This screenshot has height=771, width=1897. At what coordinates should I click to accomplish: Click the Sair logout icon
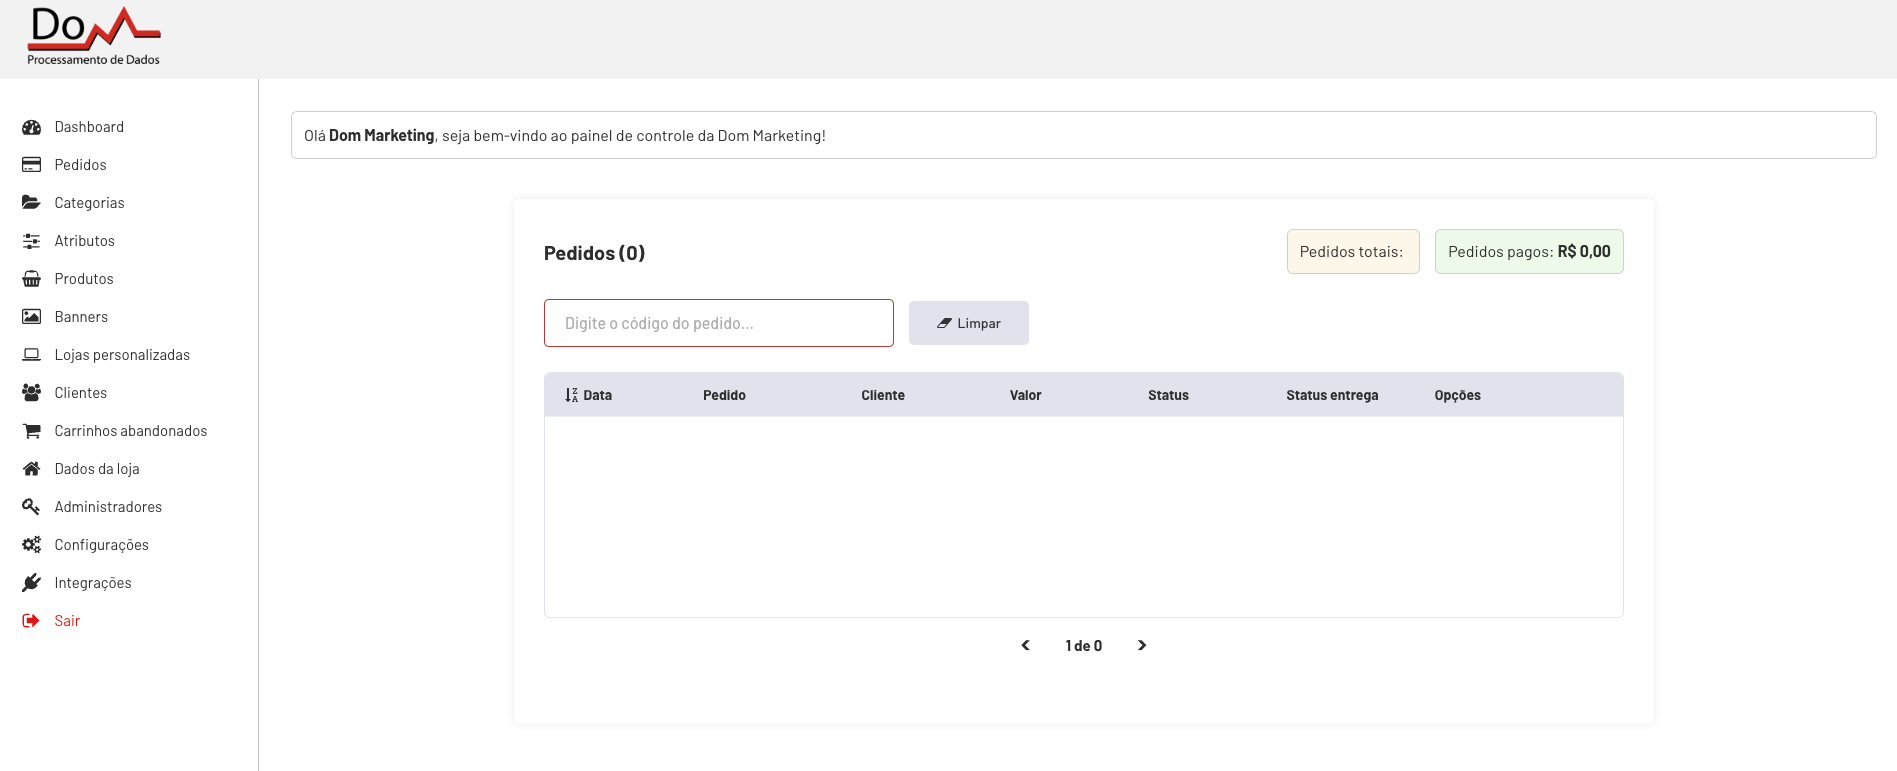[x=32, y=621]
